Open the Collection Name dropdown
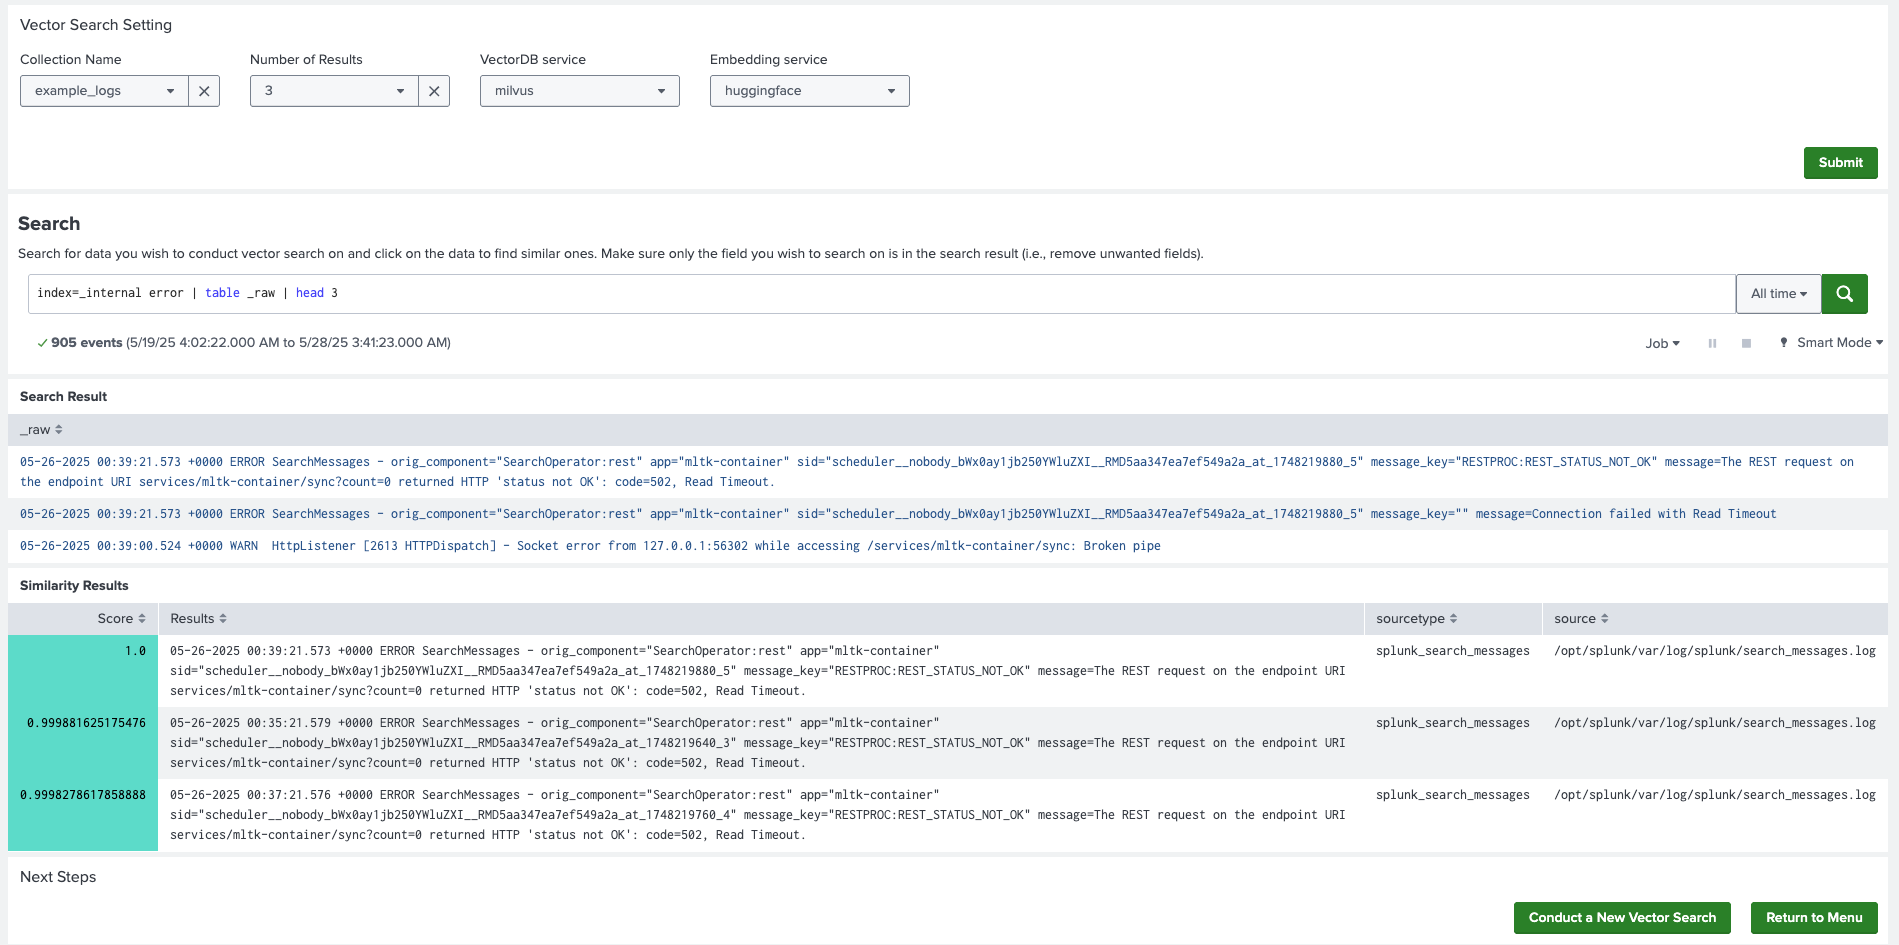This screenshot has width=1899, height=945. pos(104,91)
